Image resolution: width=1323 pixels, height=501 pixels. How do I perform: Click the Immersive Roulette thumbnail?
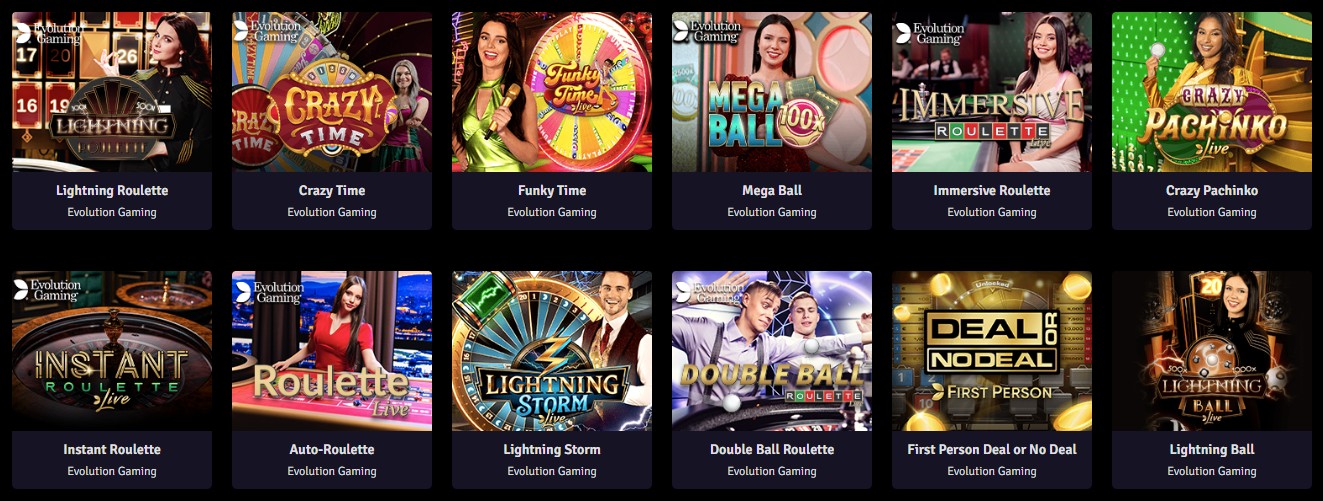992,92
